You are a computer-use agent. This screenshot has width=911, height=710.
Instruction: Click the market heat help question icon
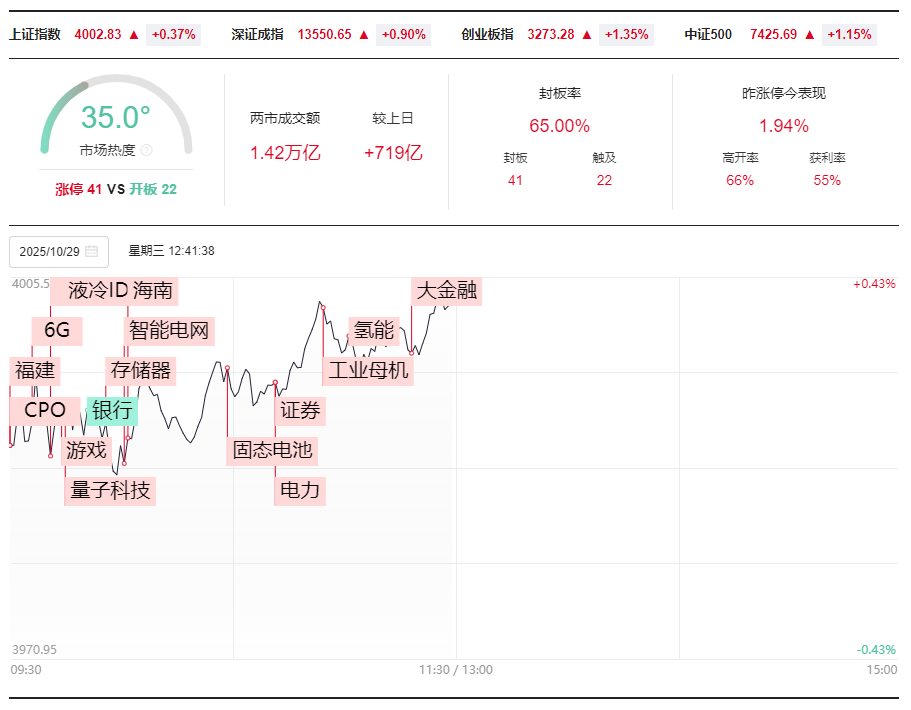click(146, 150)
